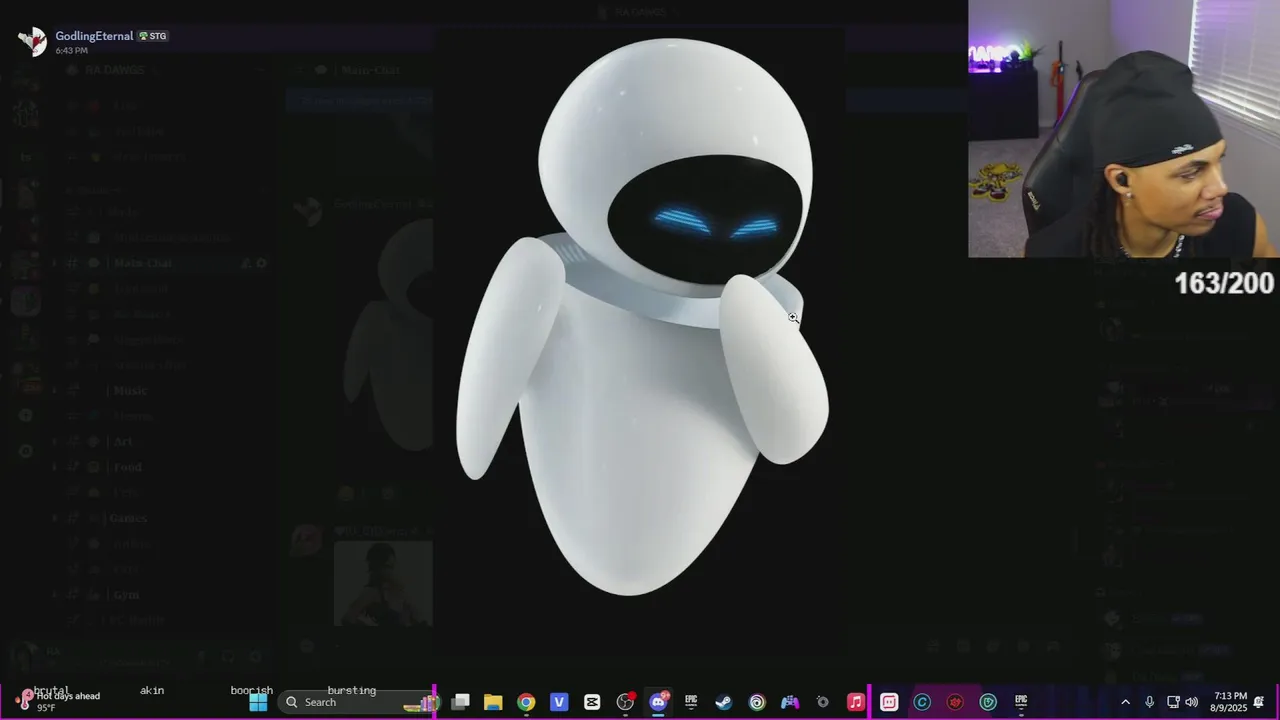Launch Steam from the taskbar
The image size is (1280, 720).
(x=724, y=702)
